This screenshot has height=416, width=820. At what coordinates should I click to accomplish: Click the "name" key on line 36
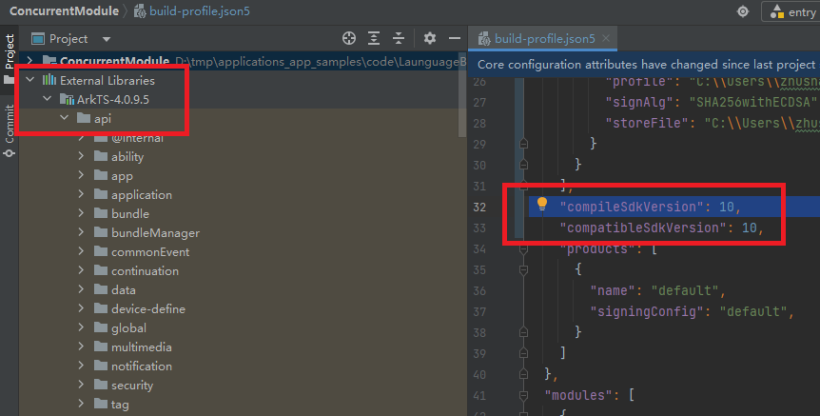pyautogui.click(x=612, y=290)
